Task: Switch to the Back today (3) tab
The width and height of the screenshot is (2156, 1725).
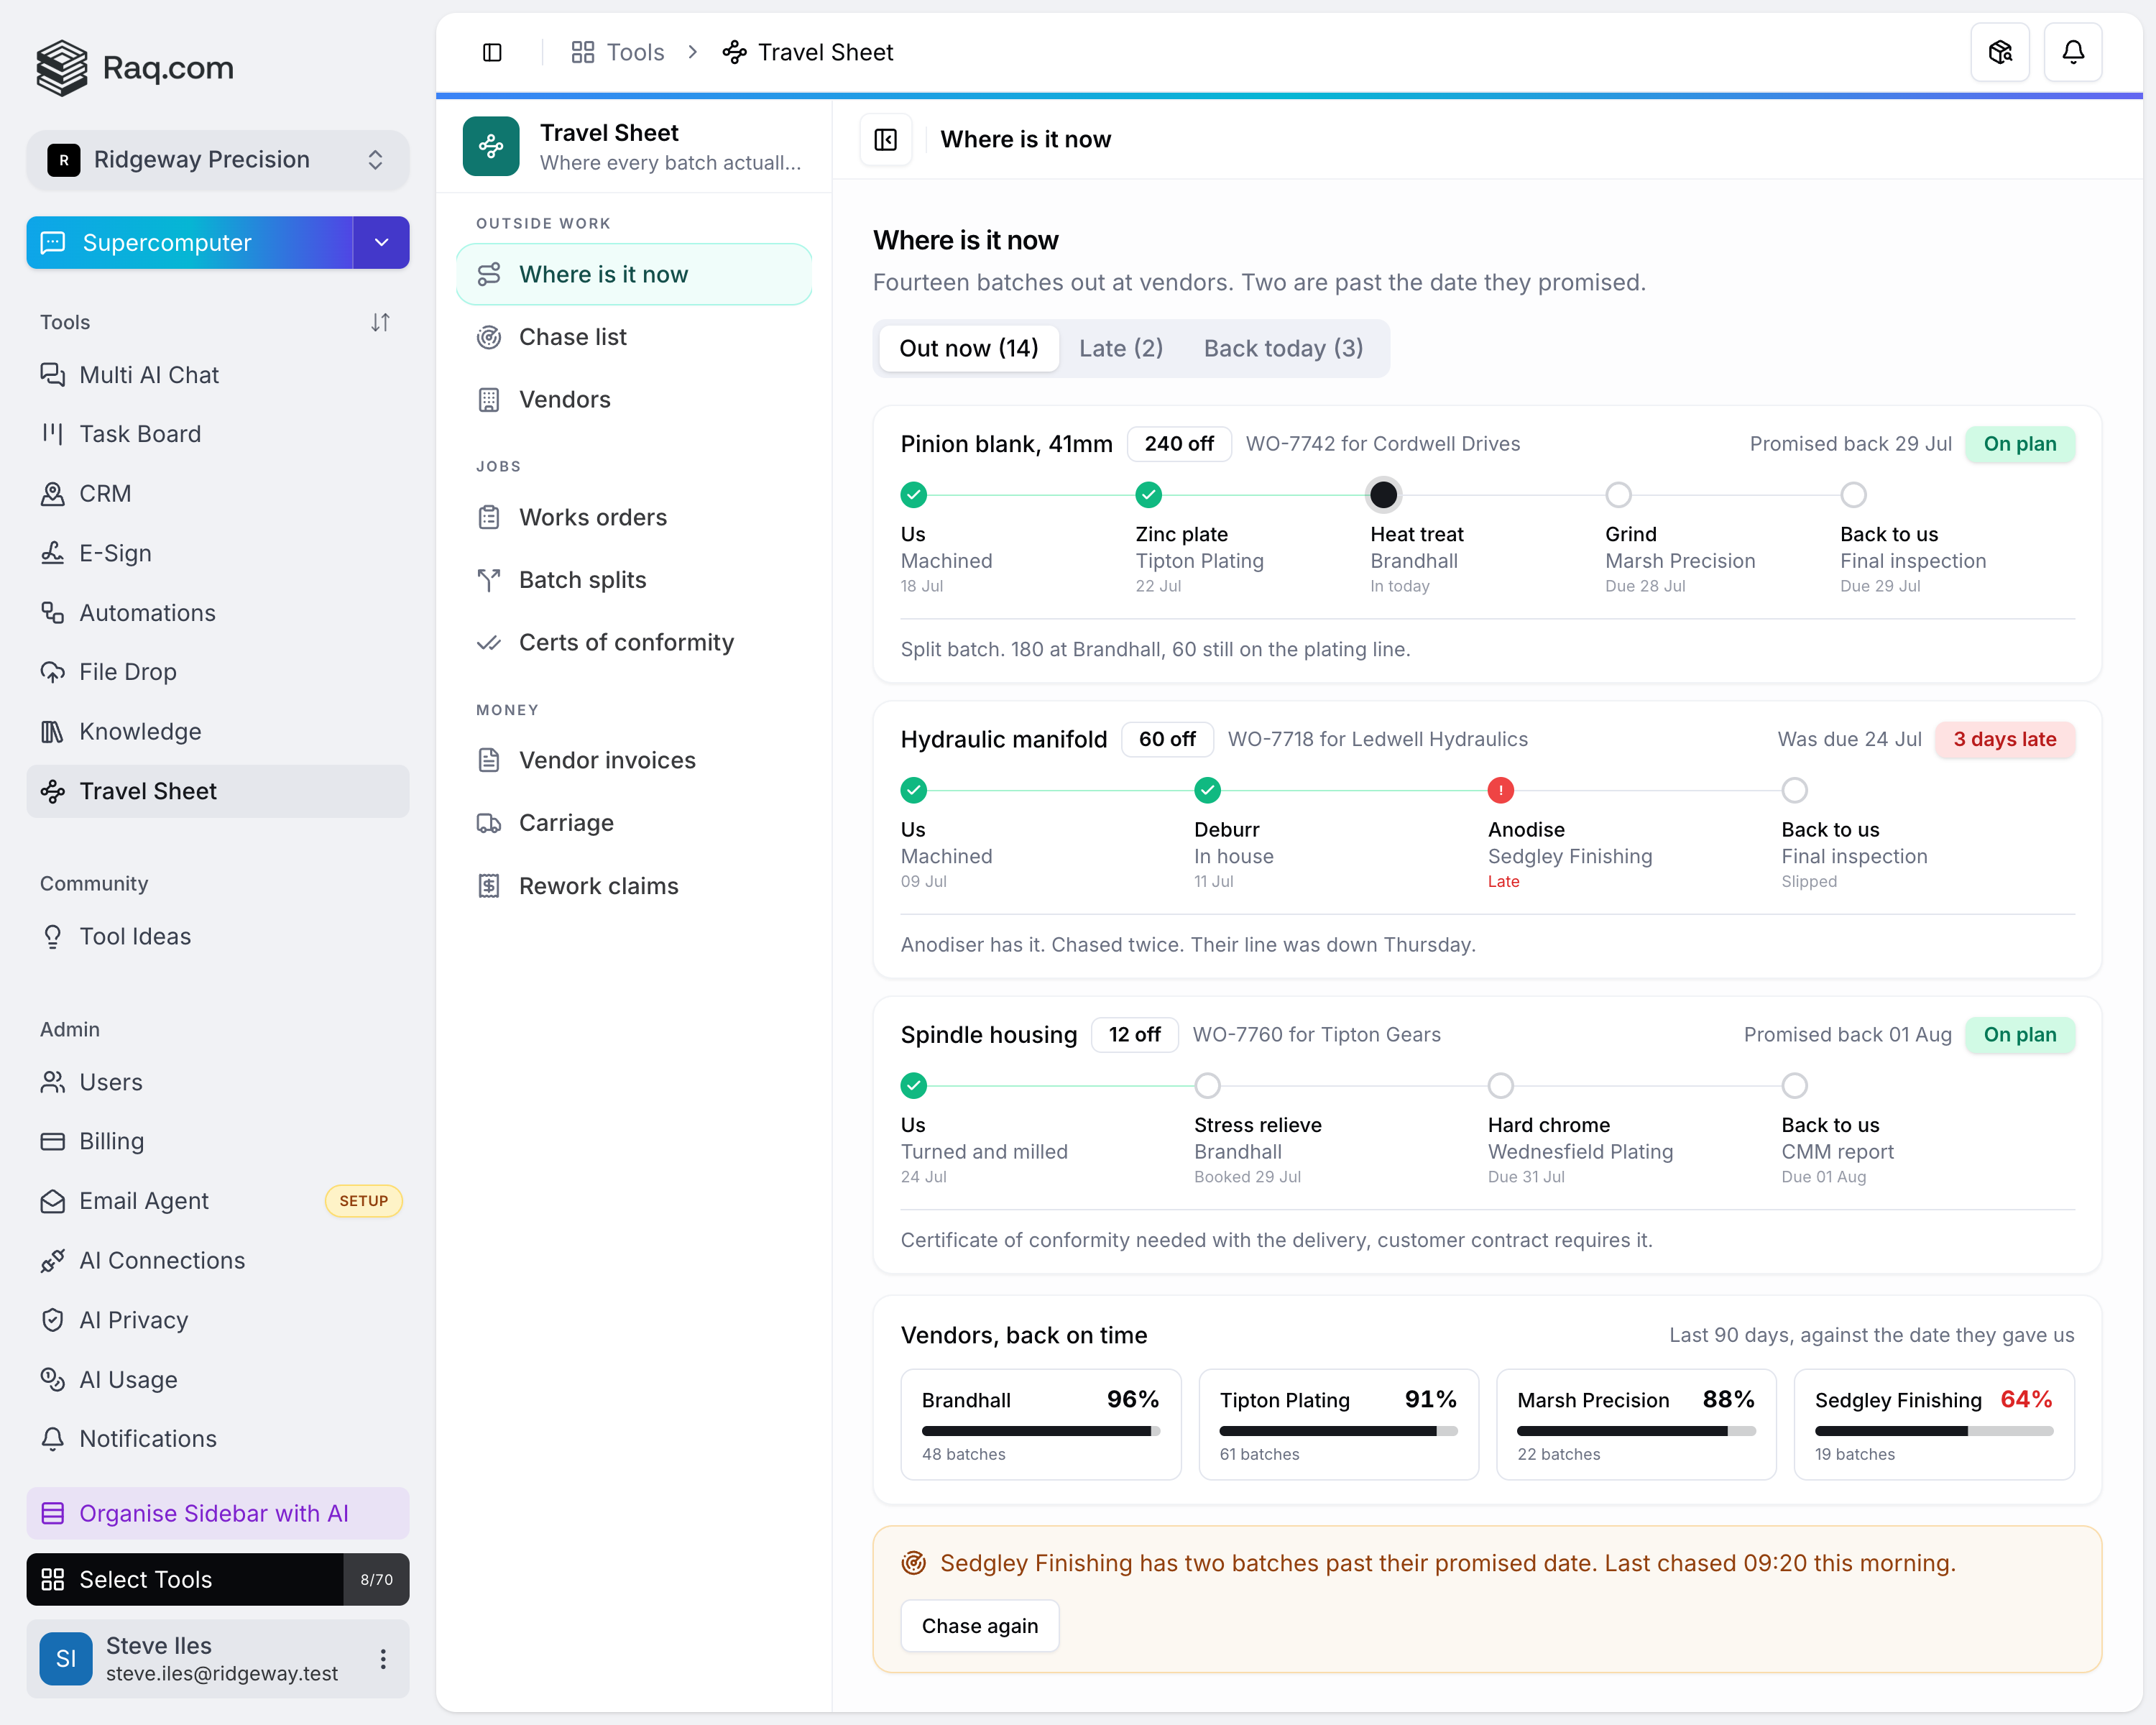Action: (x=1283, y=348)
